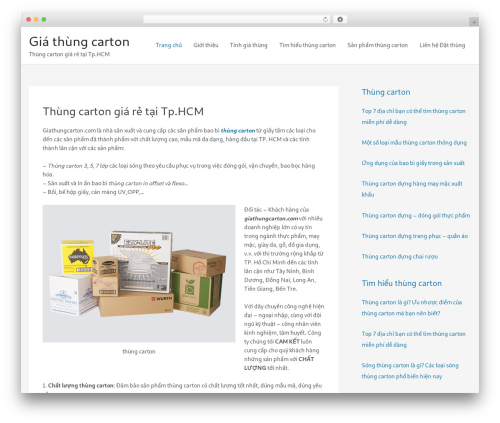Open Ứng dụng của bao bì giấy link
The width and height of the screenshot is (500, 423).
413,163
